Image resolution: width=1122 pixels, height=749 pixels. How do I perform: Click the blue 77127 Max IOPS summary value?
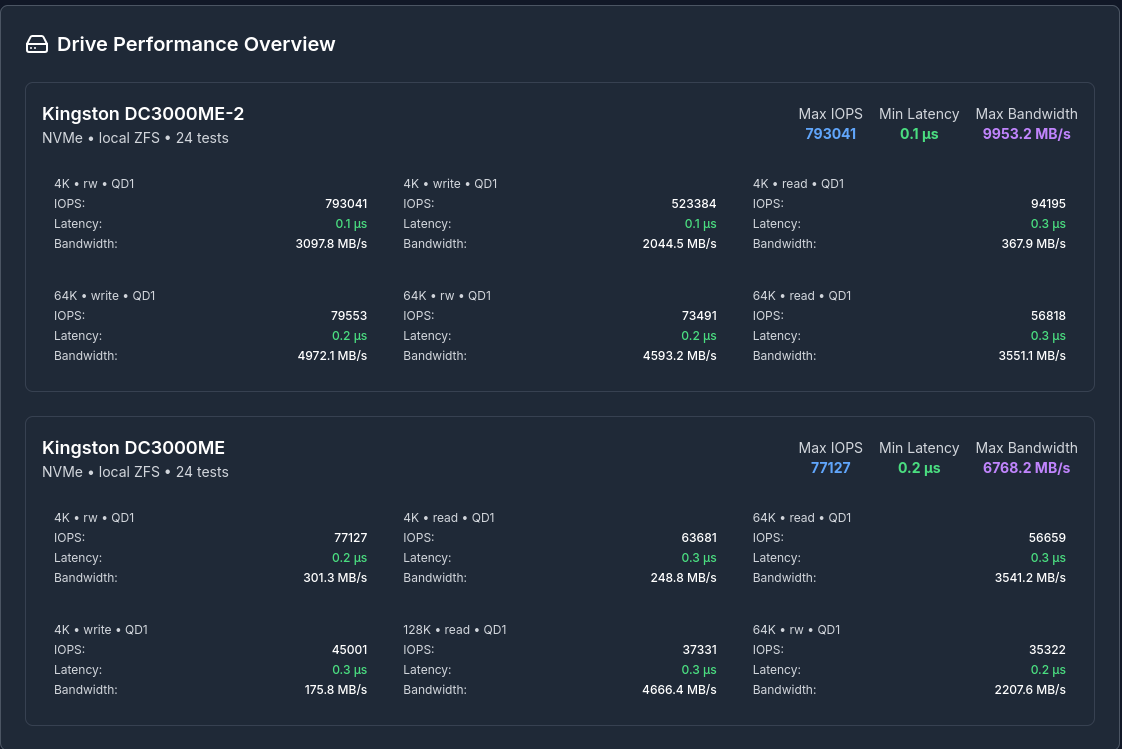(x=830, y=468)
